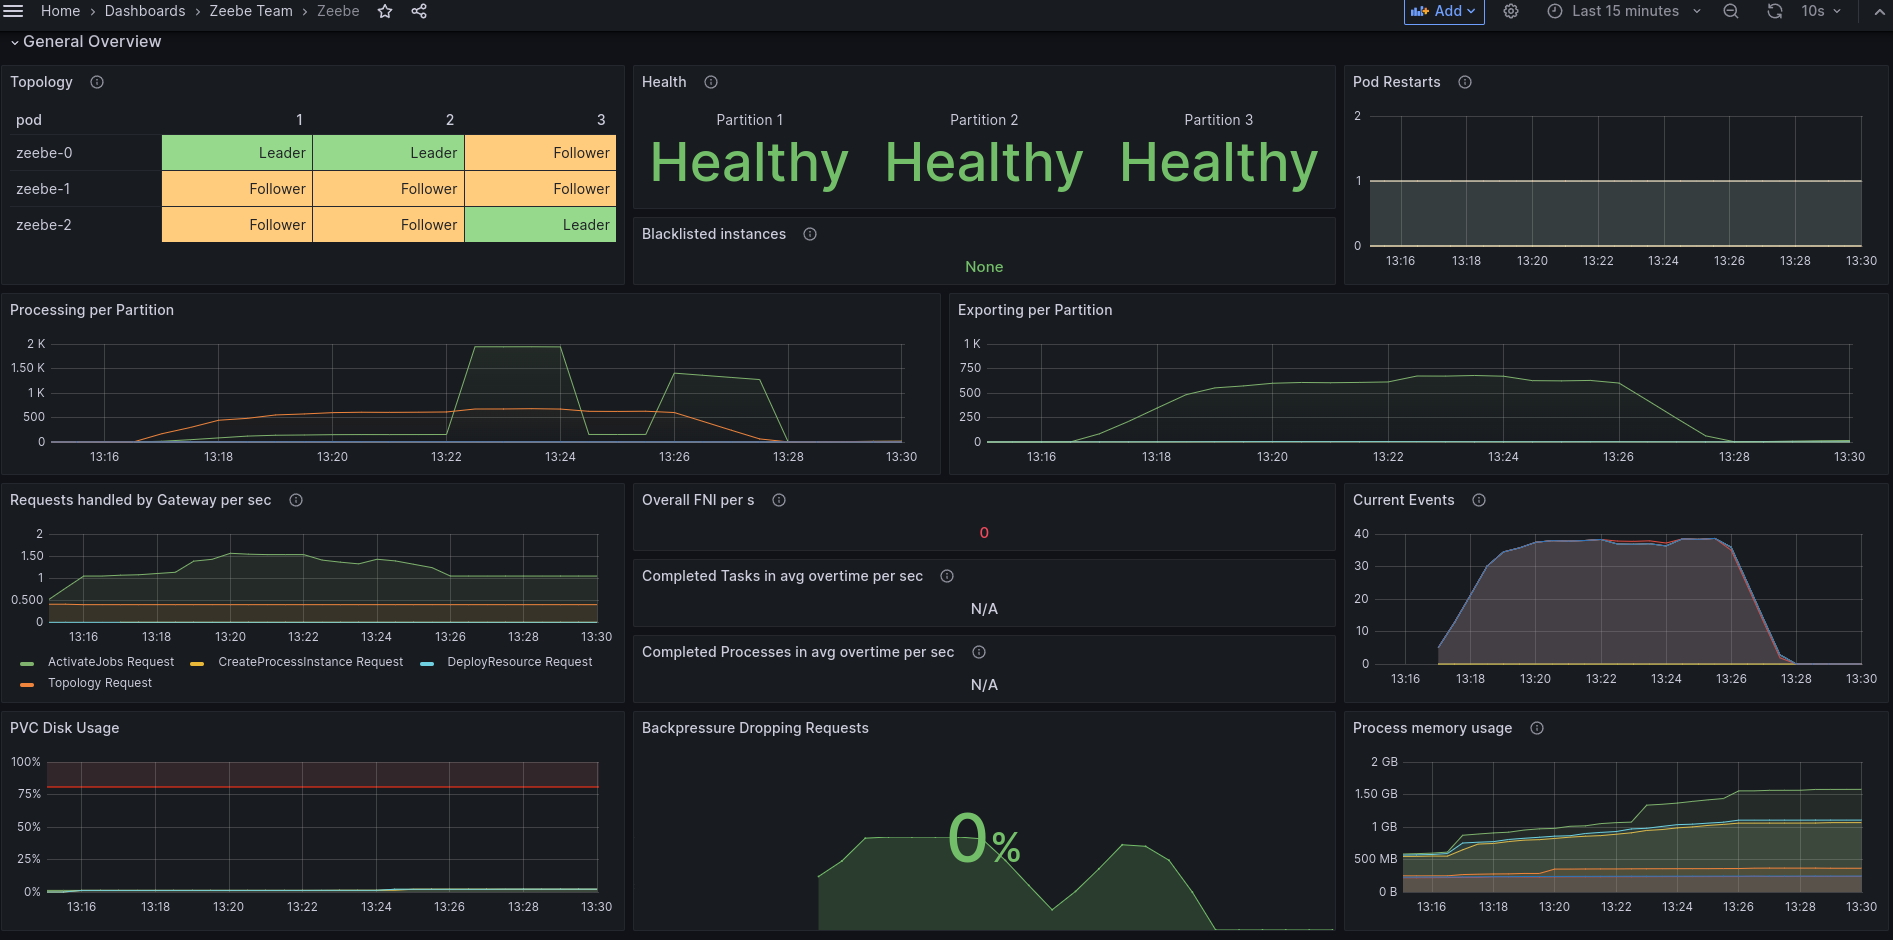Screen dimensions: 1893x940
Task: Open Processing per Partition panel title
Action: 92,310
